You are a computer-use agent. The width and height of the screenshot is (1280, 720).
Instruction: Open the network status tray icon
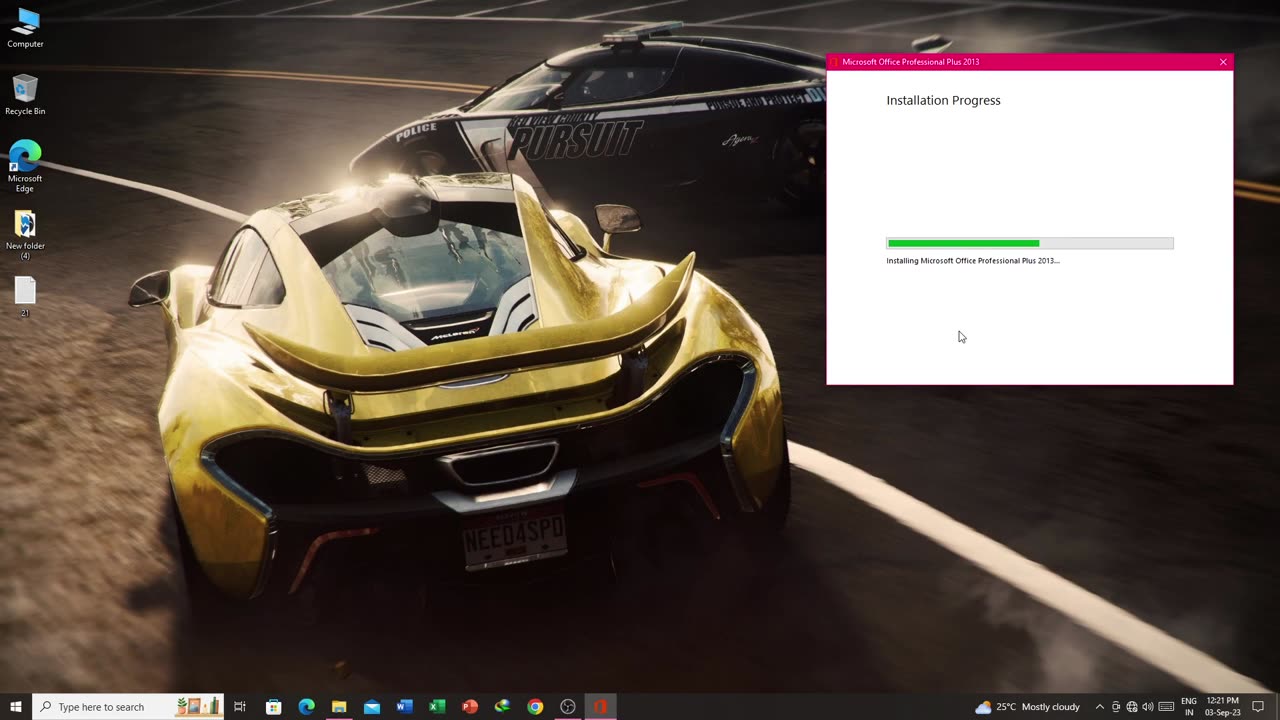[x=1132, y=707]
